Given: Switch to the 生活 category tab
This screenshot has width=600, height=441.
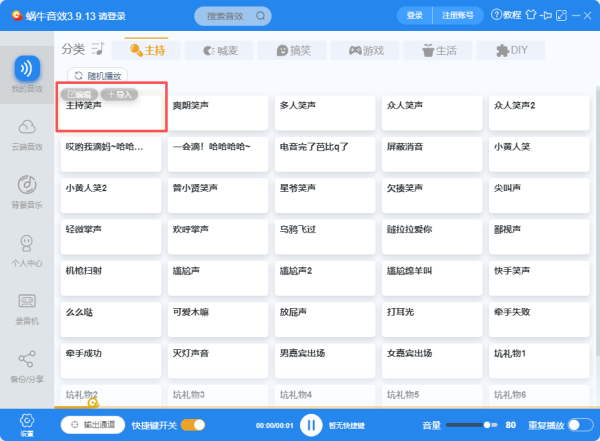Looking at the screenshot, I should [438, 50].
